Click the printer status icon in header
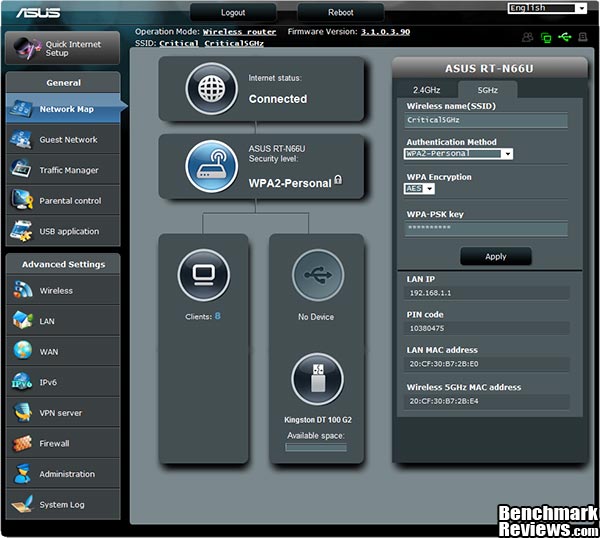This screenshot has height=538, width=600. [582, 37]
